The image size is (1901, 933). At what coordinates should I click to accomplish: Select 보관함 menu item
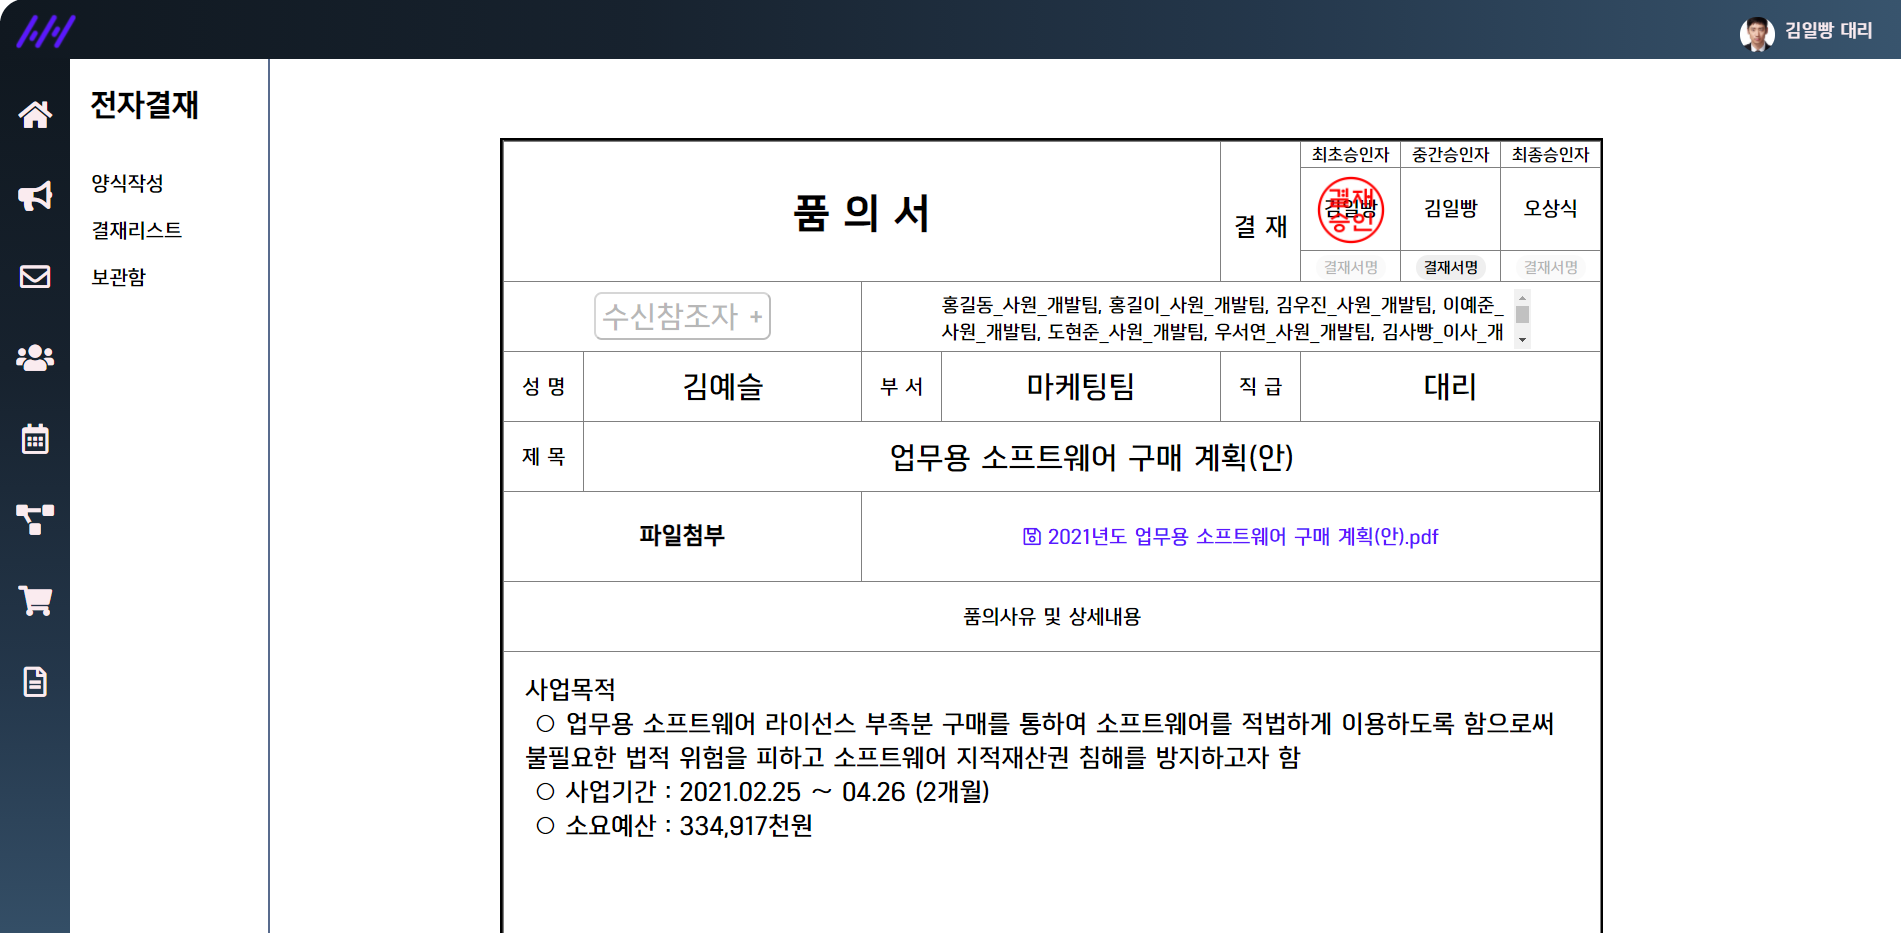[118, 277]
